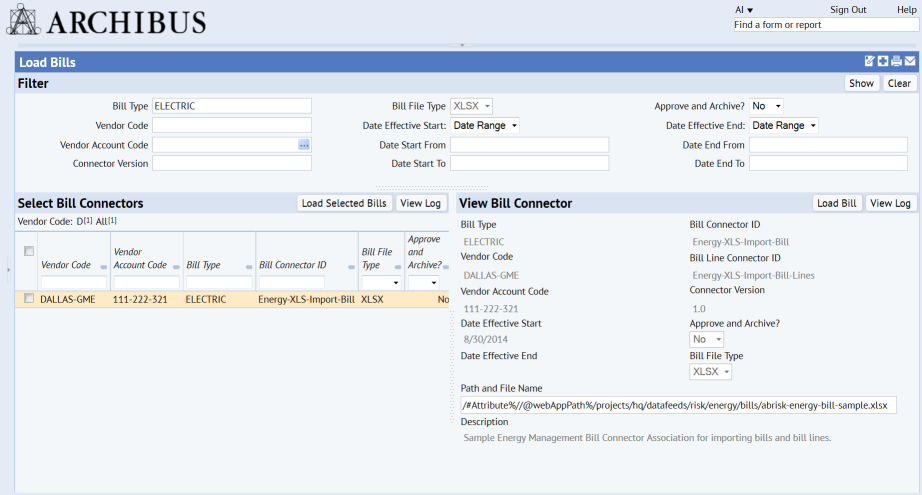
Task: Click Energy-XLS-Import-Bill-Lines value in form
Action: [x=753, y=275]
